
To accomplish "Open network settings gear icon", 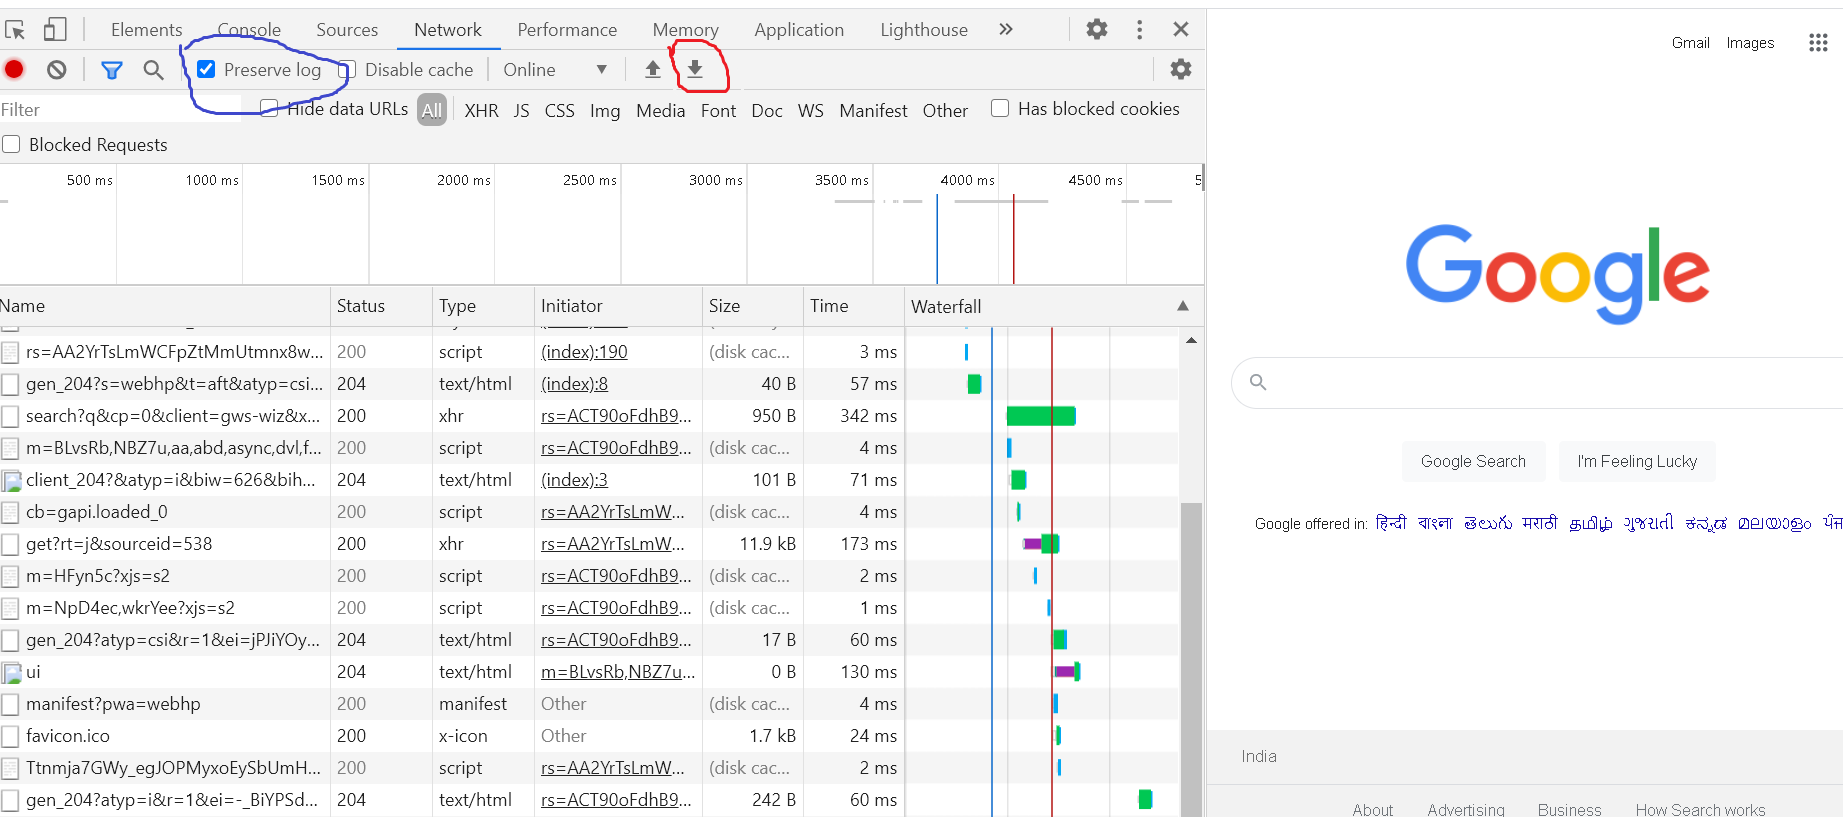I will (1181, 69).
